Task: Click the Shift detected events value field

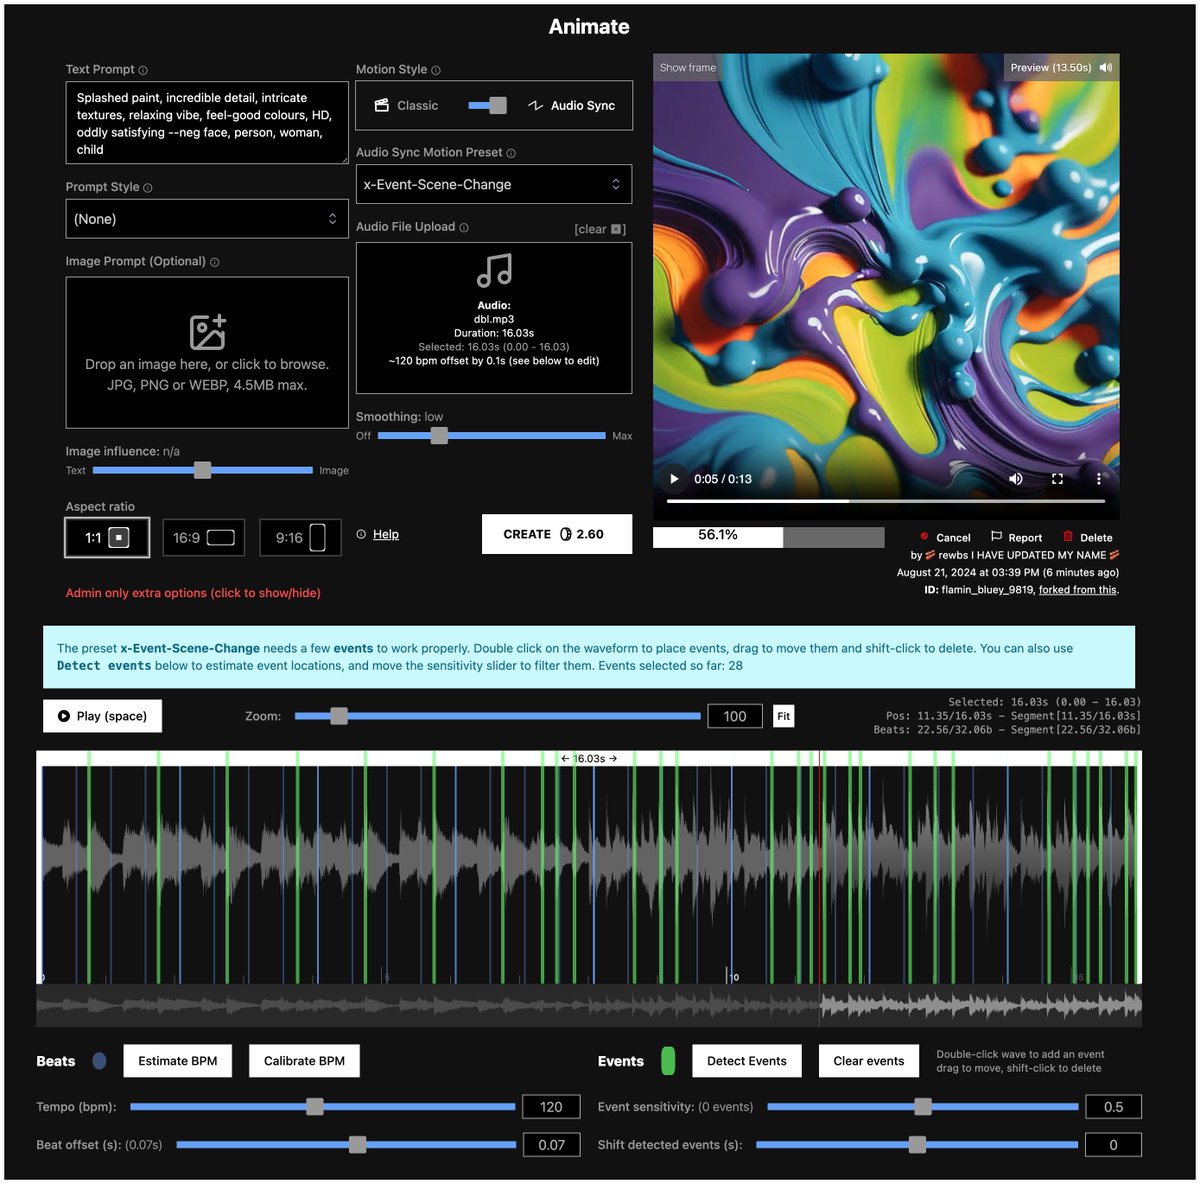Action: point(1113,1145)
